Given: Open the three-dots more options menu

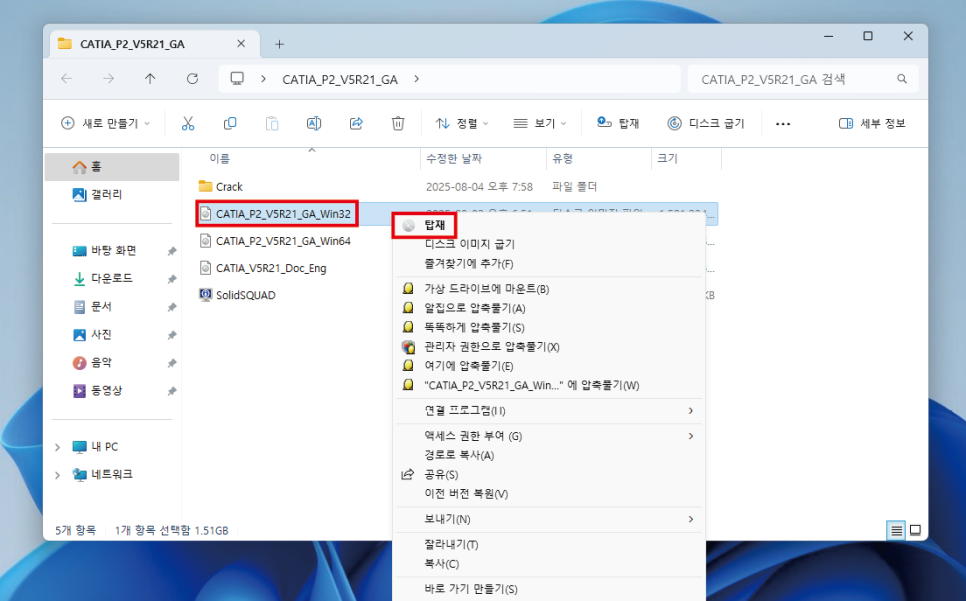Looking at the screenshot, I should pos(783,124).
